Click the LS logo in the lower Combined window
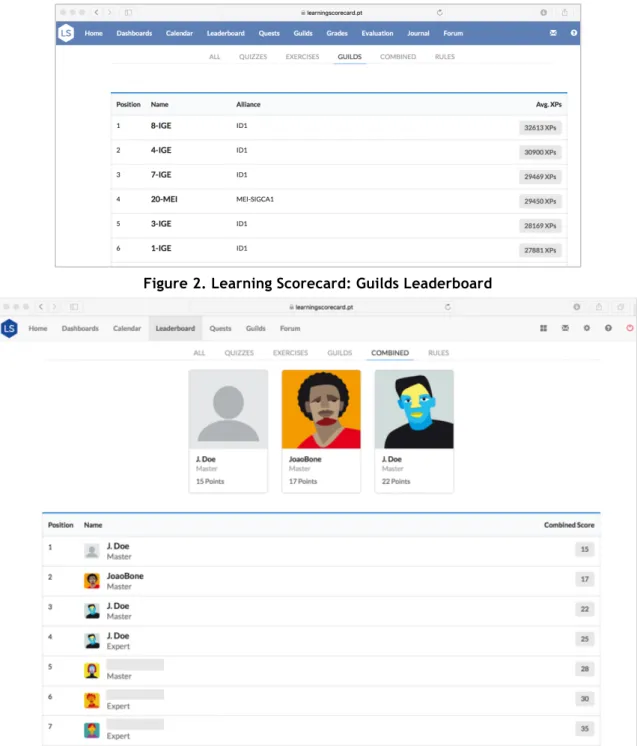The height and width of the screenshot is (746, 637). tap(10, 328)
